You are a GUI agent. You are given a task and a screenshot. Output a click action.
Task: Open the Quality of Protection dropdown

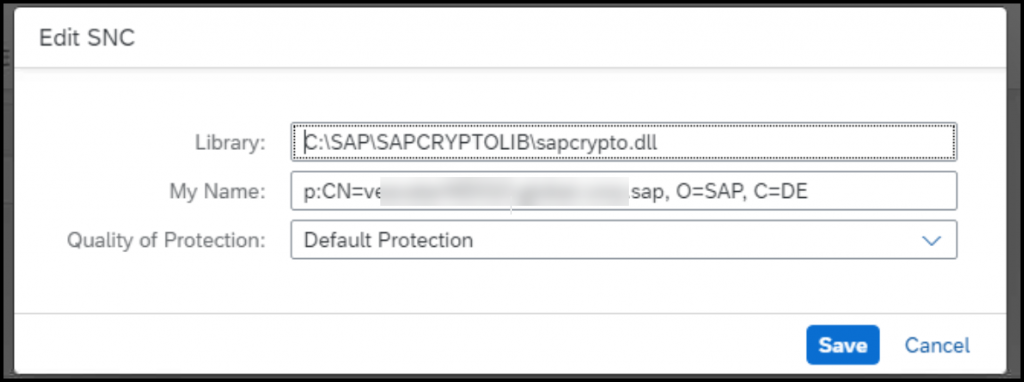pyautogui.click(x=624, y=240)
